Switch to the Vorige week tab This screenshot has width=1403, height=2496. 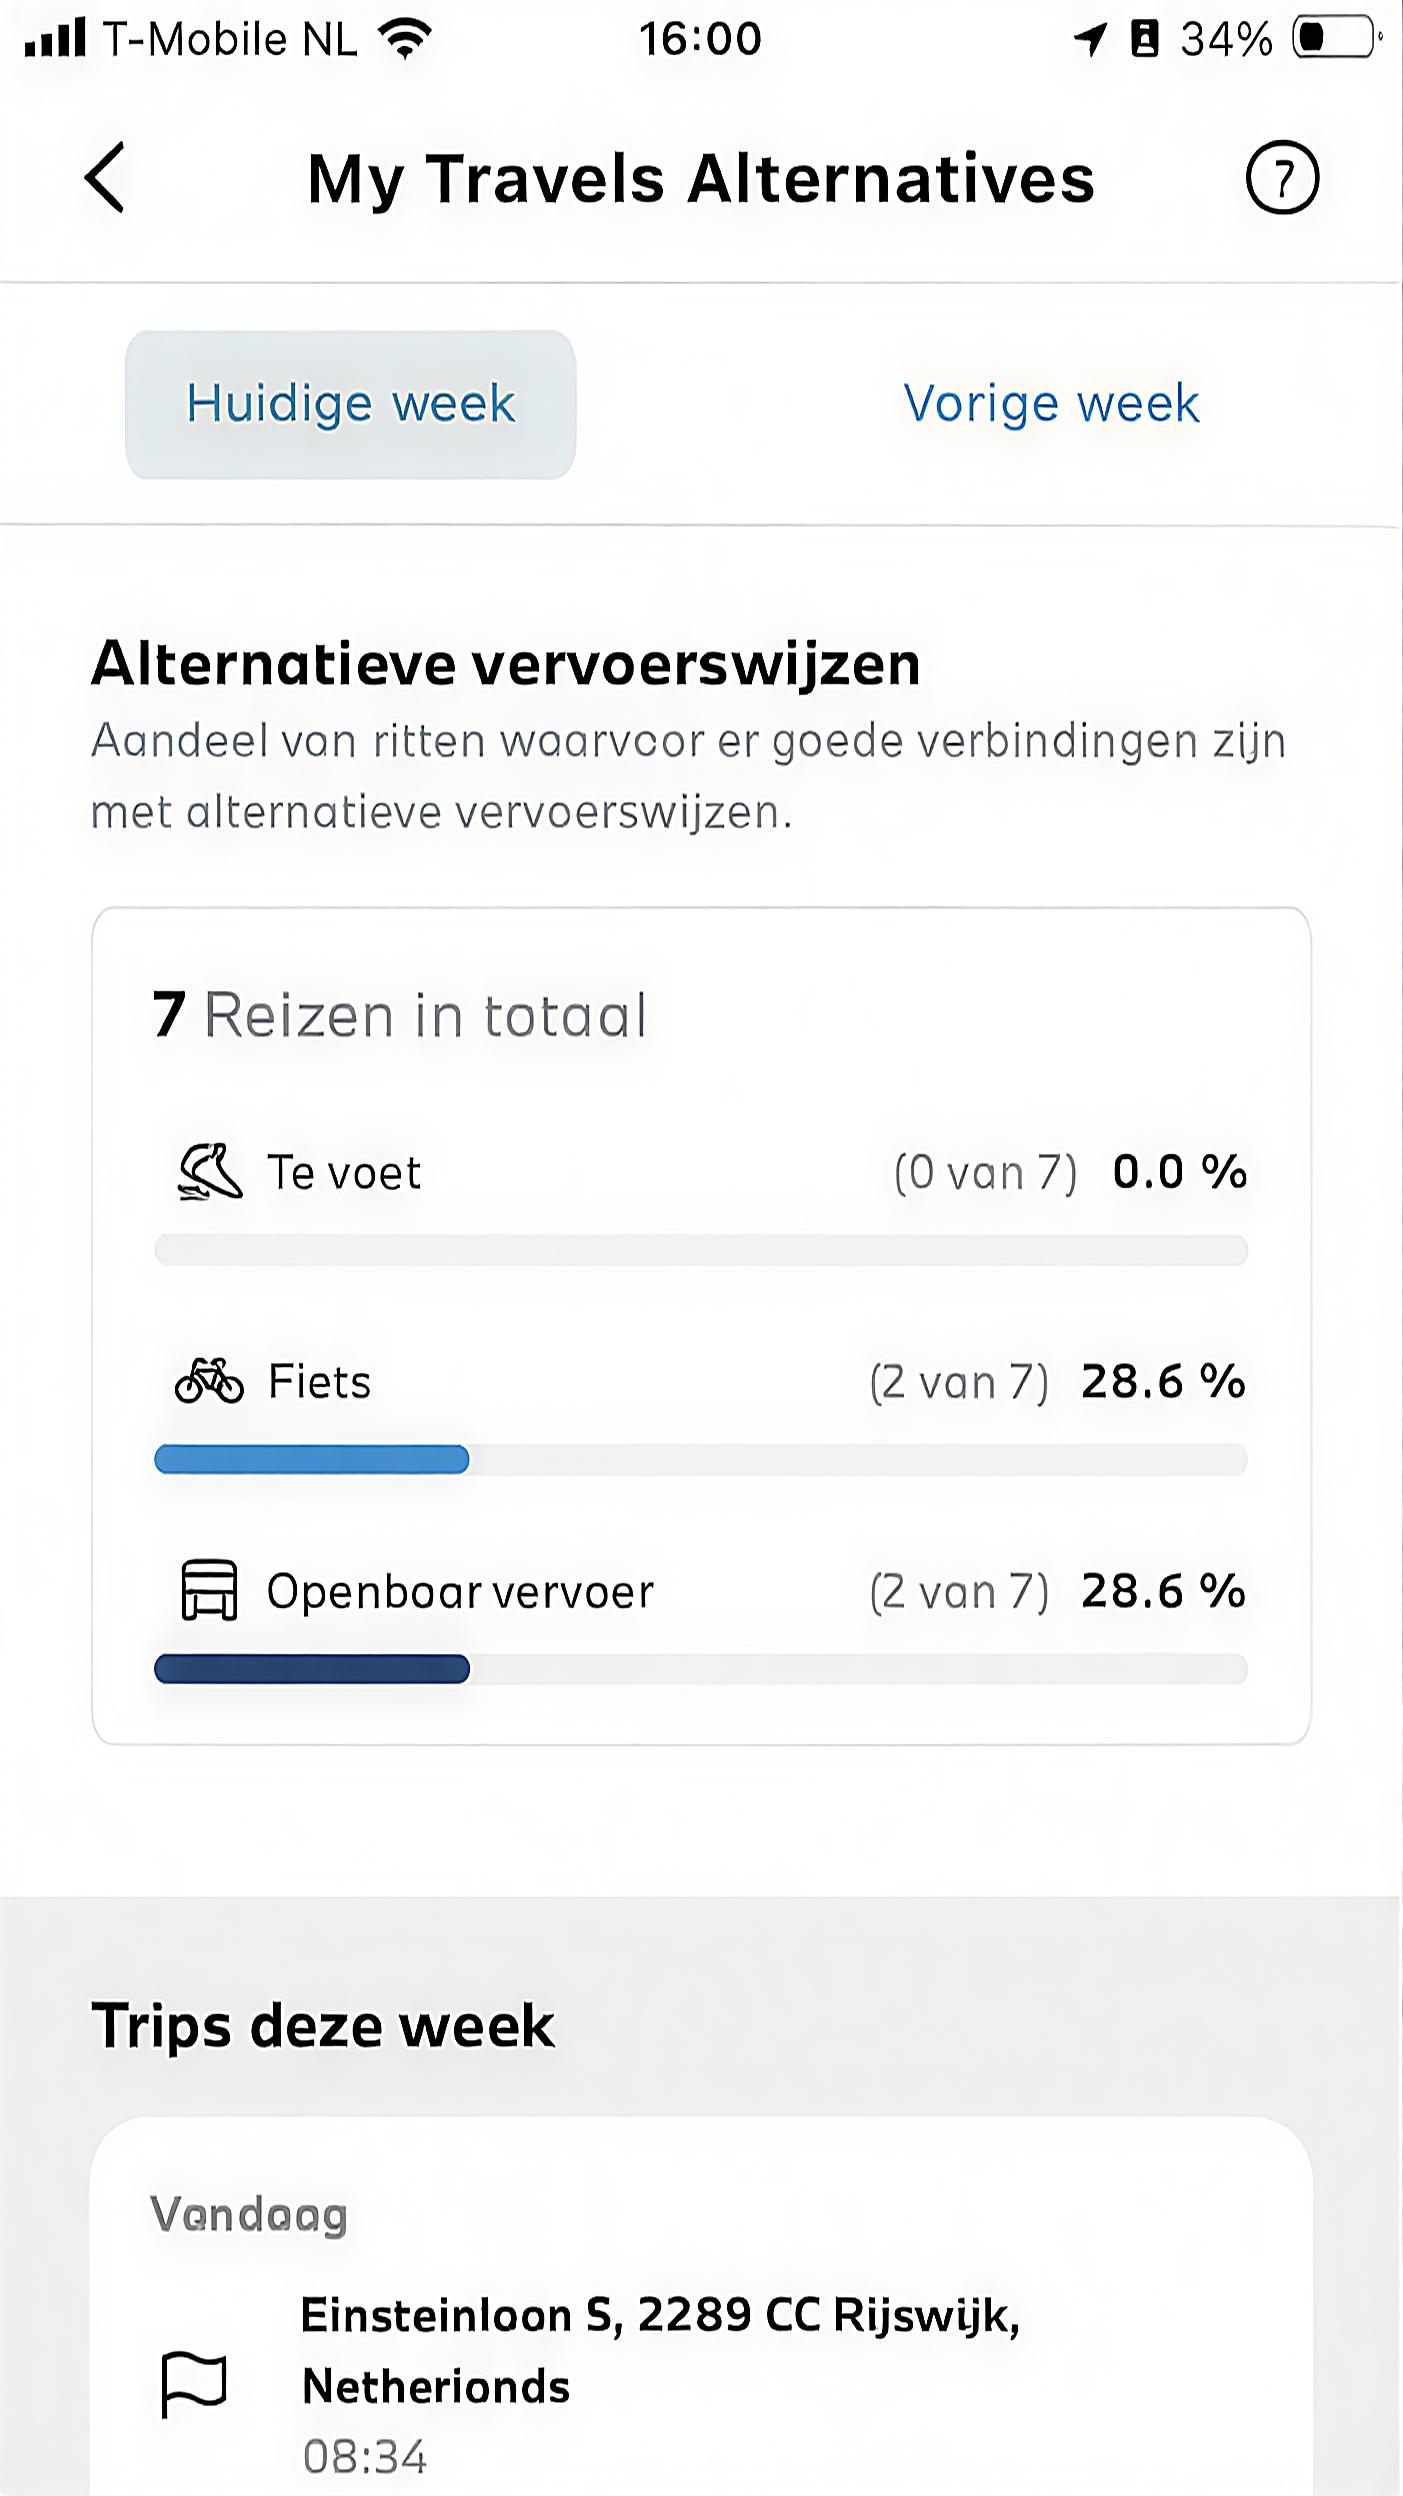point(1051,404)
